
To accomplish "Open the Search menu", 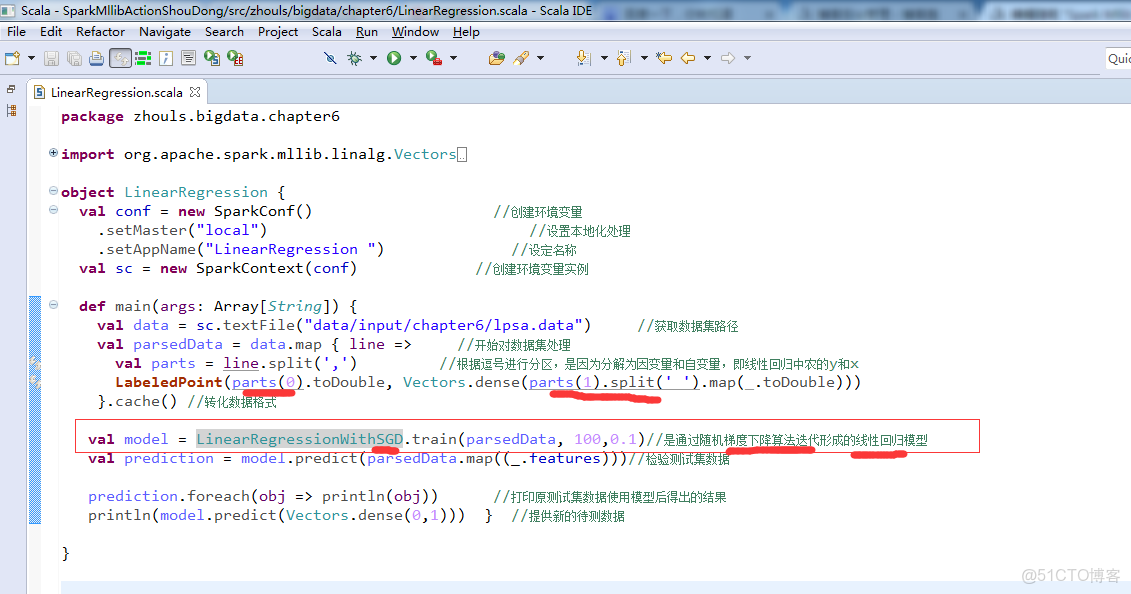I will click(x=224, y=32).
